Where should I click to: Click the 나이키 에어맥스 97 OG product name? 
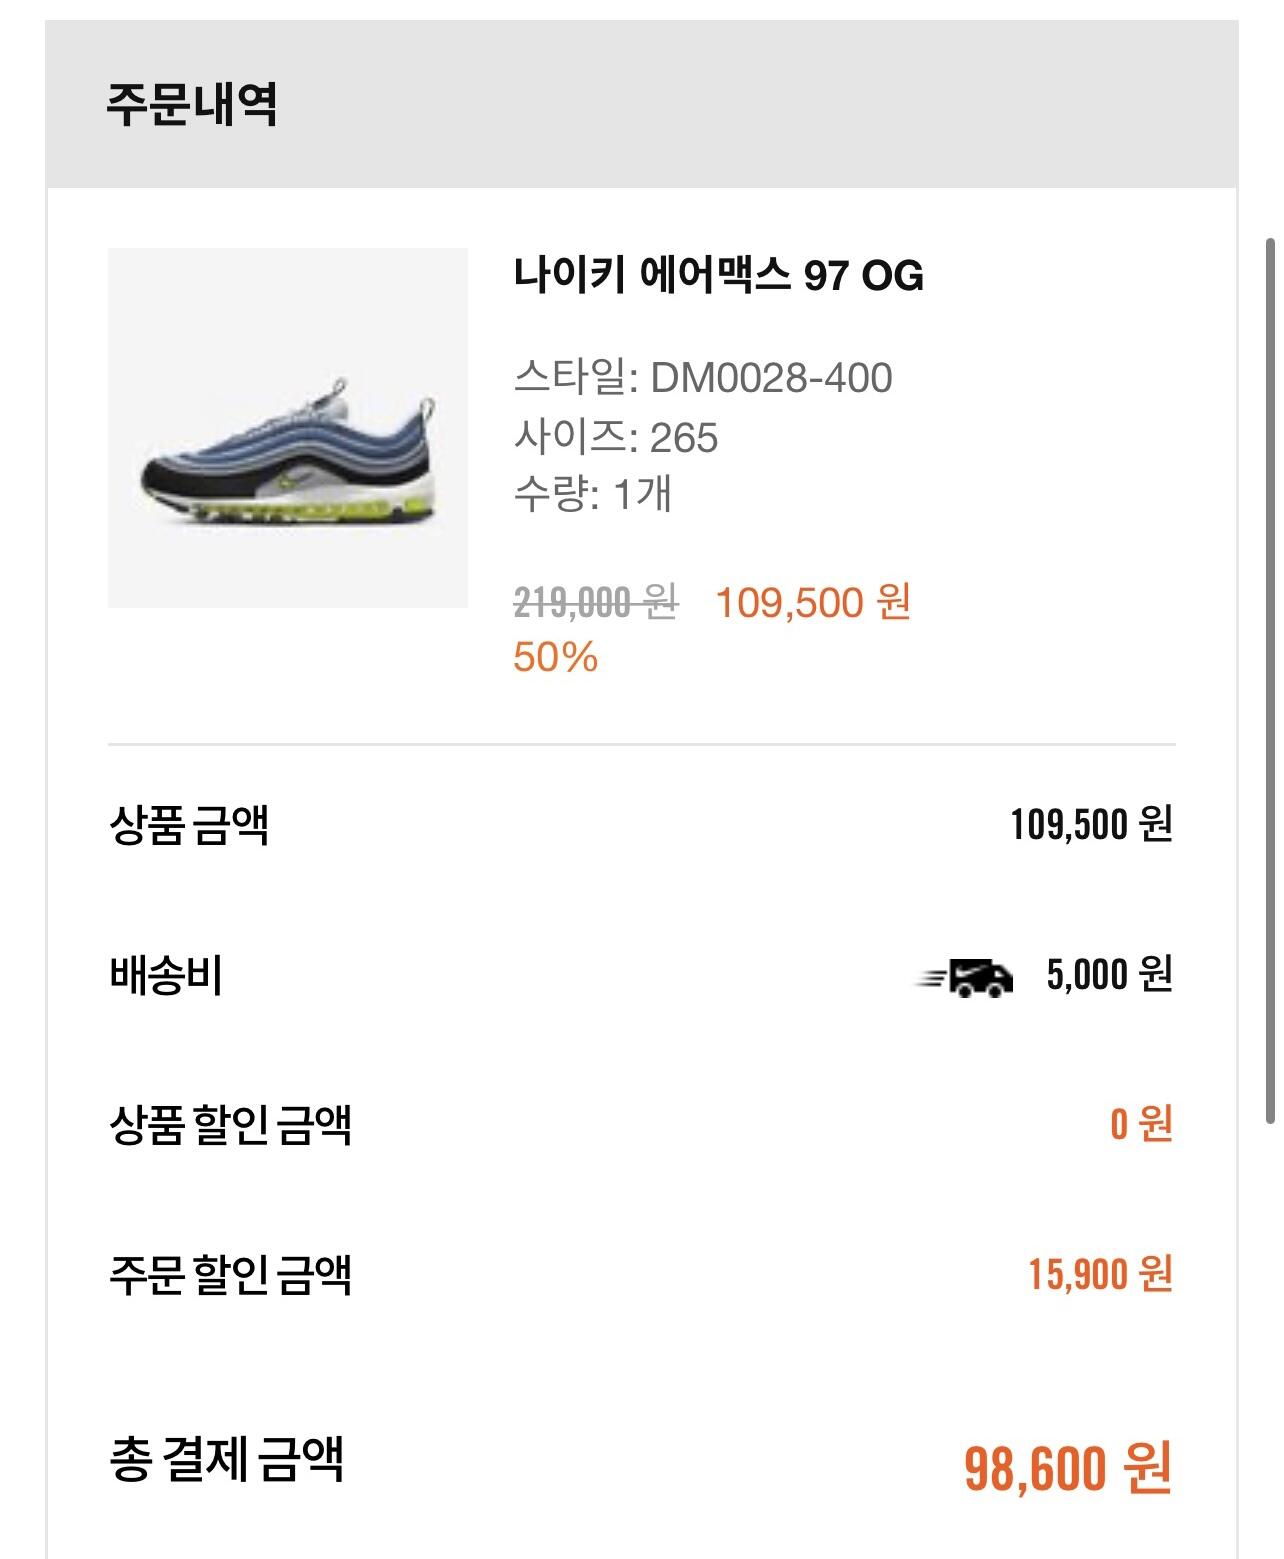point(718,275)
